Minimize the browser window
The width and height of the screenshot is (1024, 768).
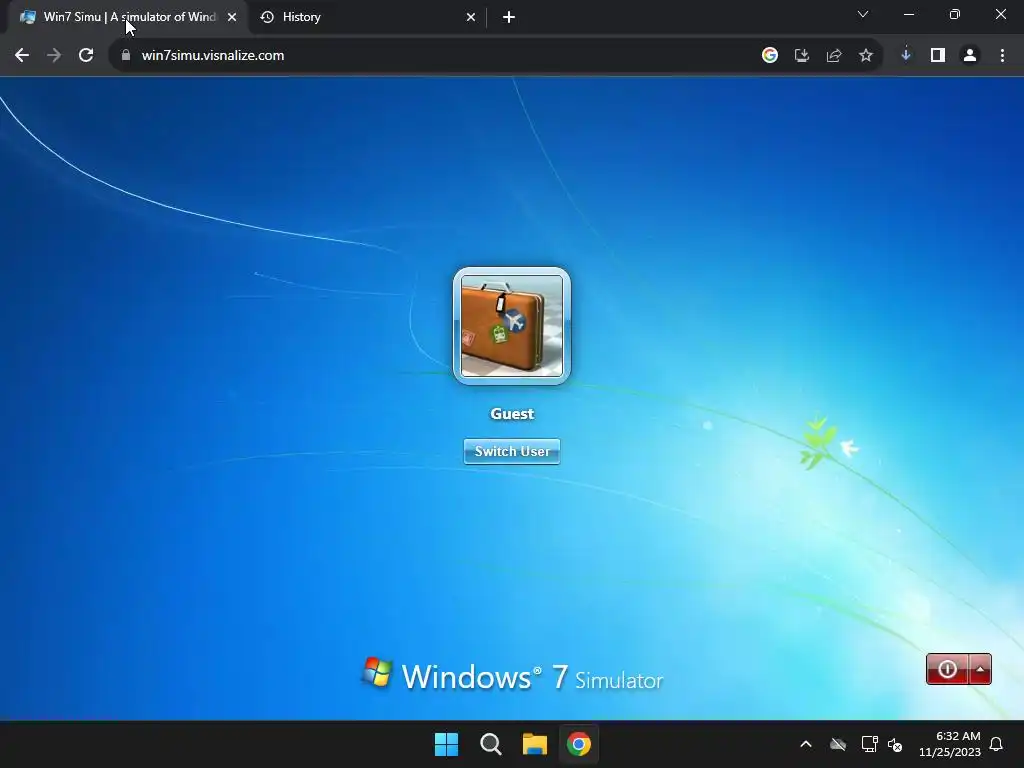908,14
